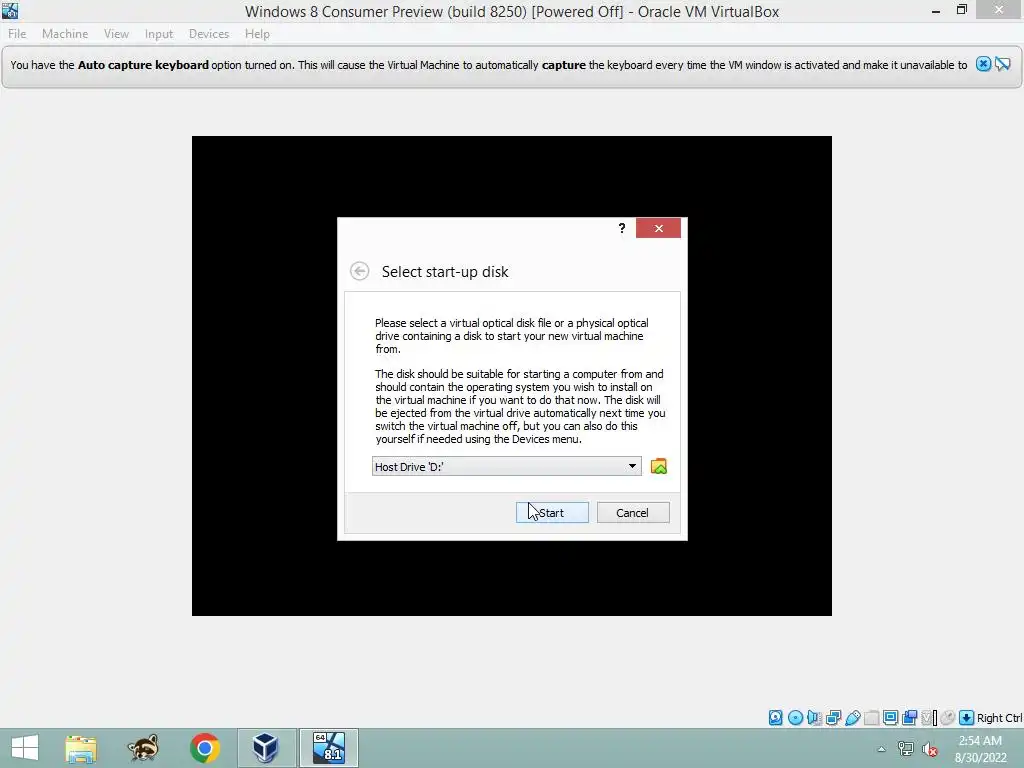
Task: Cancel the start-up disk selection
Action: click(633, 513)
